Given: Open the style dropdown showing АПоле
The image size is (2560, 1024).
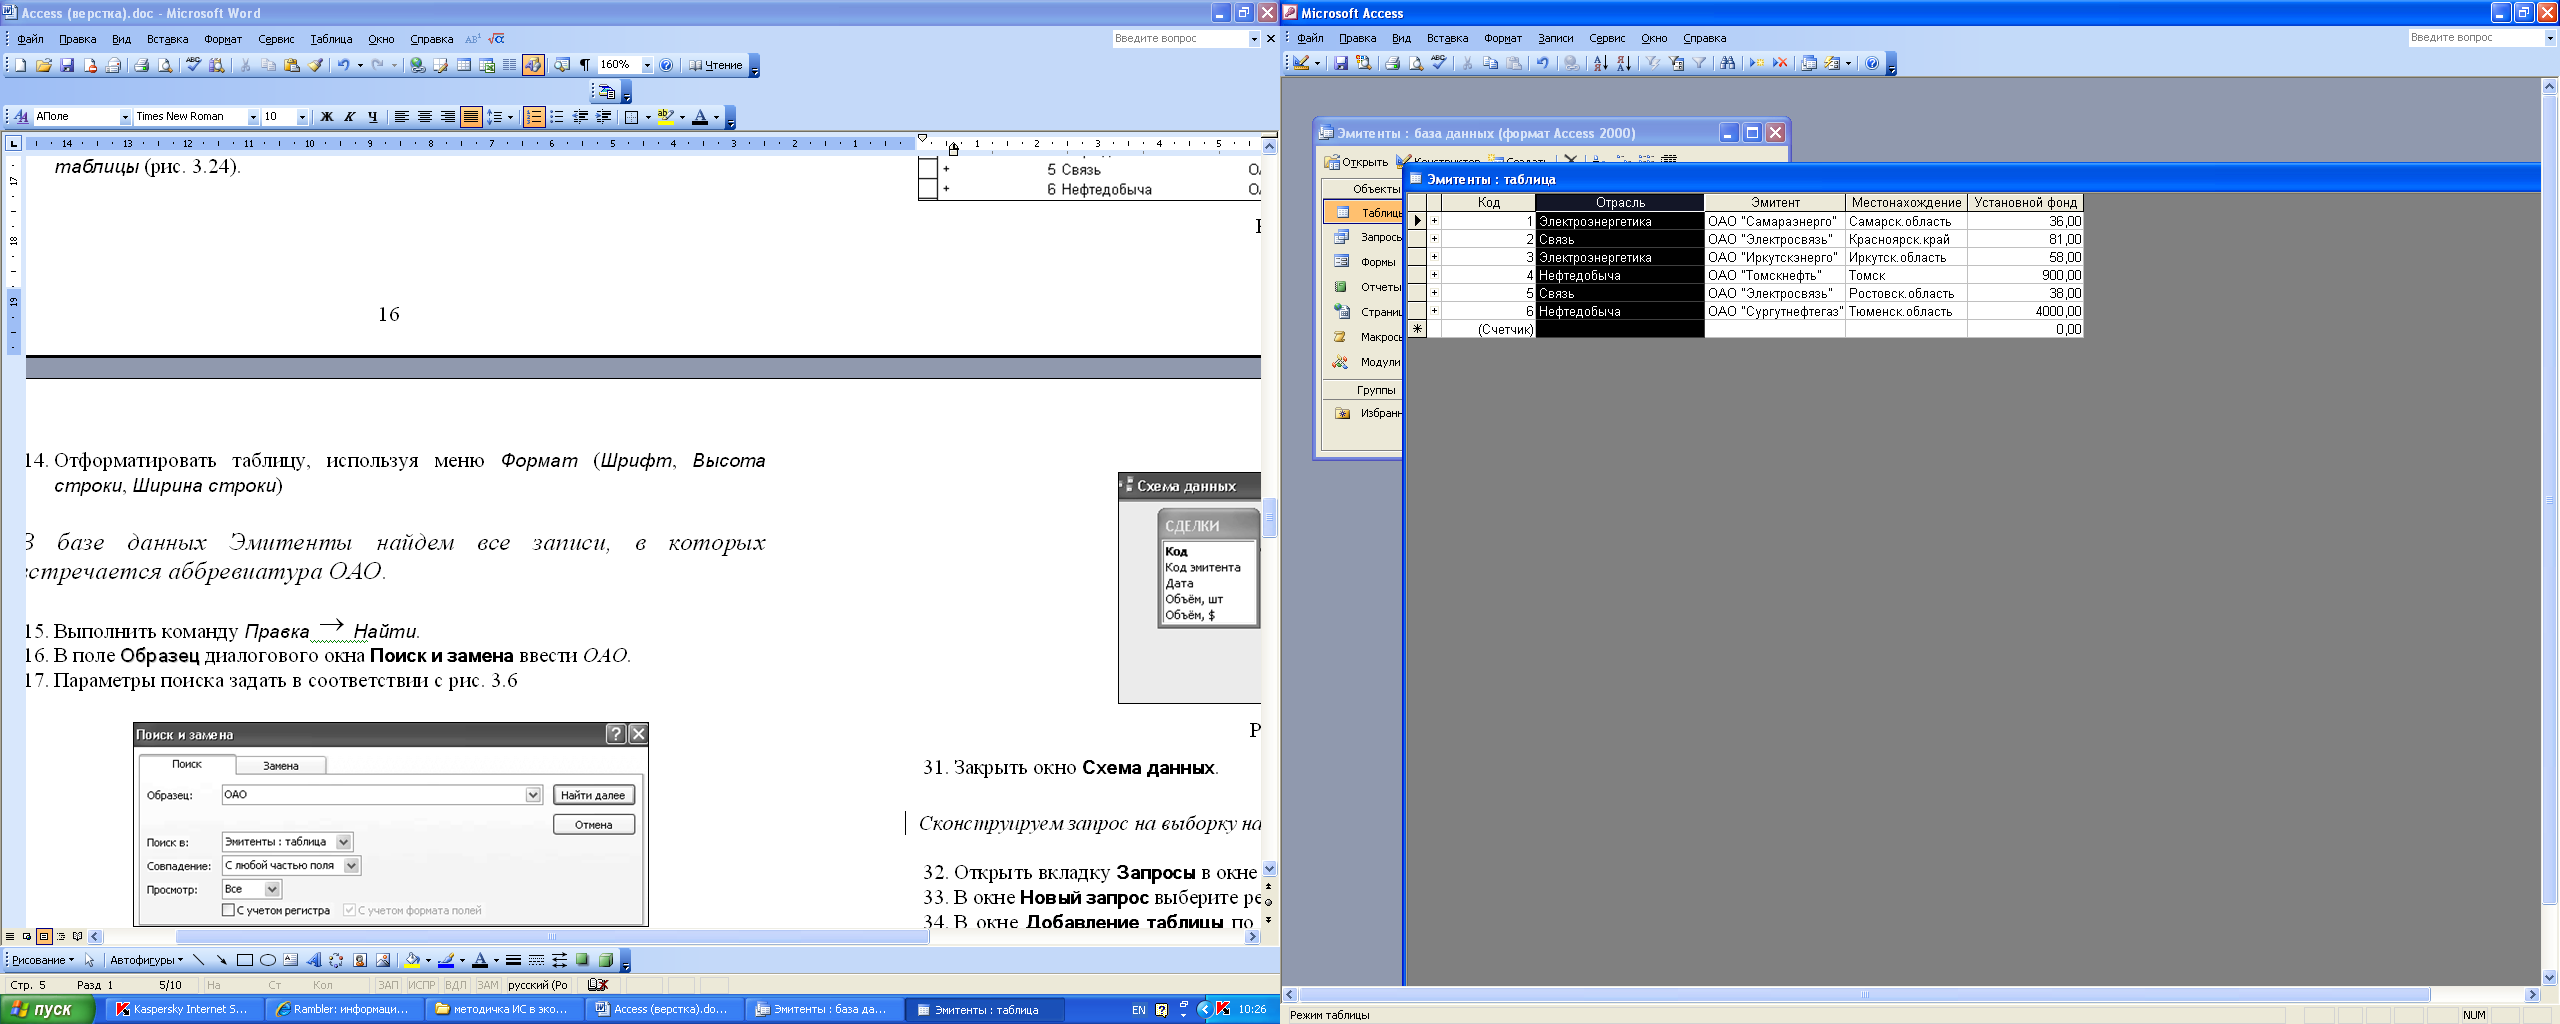Looking at the screenshot, I should [x=125, y=117].
